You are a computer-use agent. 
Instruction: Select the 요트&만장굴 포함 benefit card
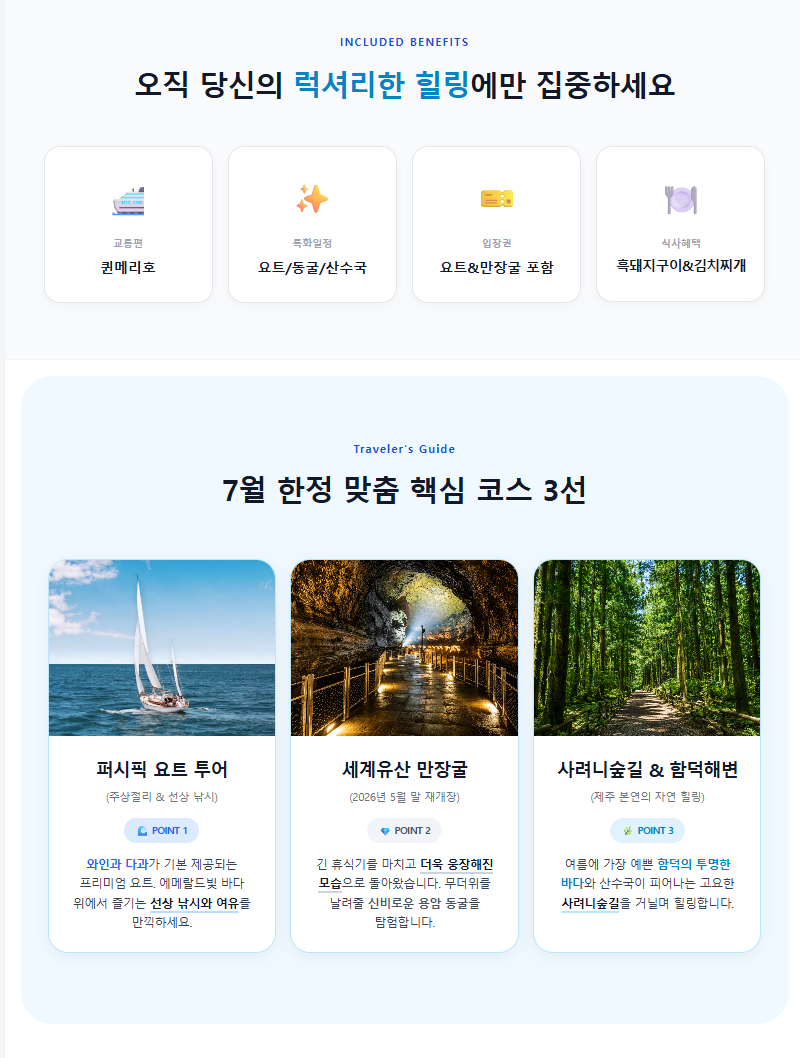[x=496, y=225]
